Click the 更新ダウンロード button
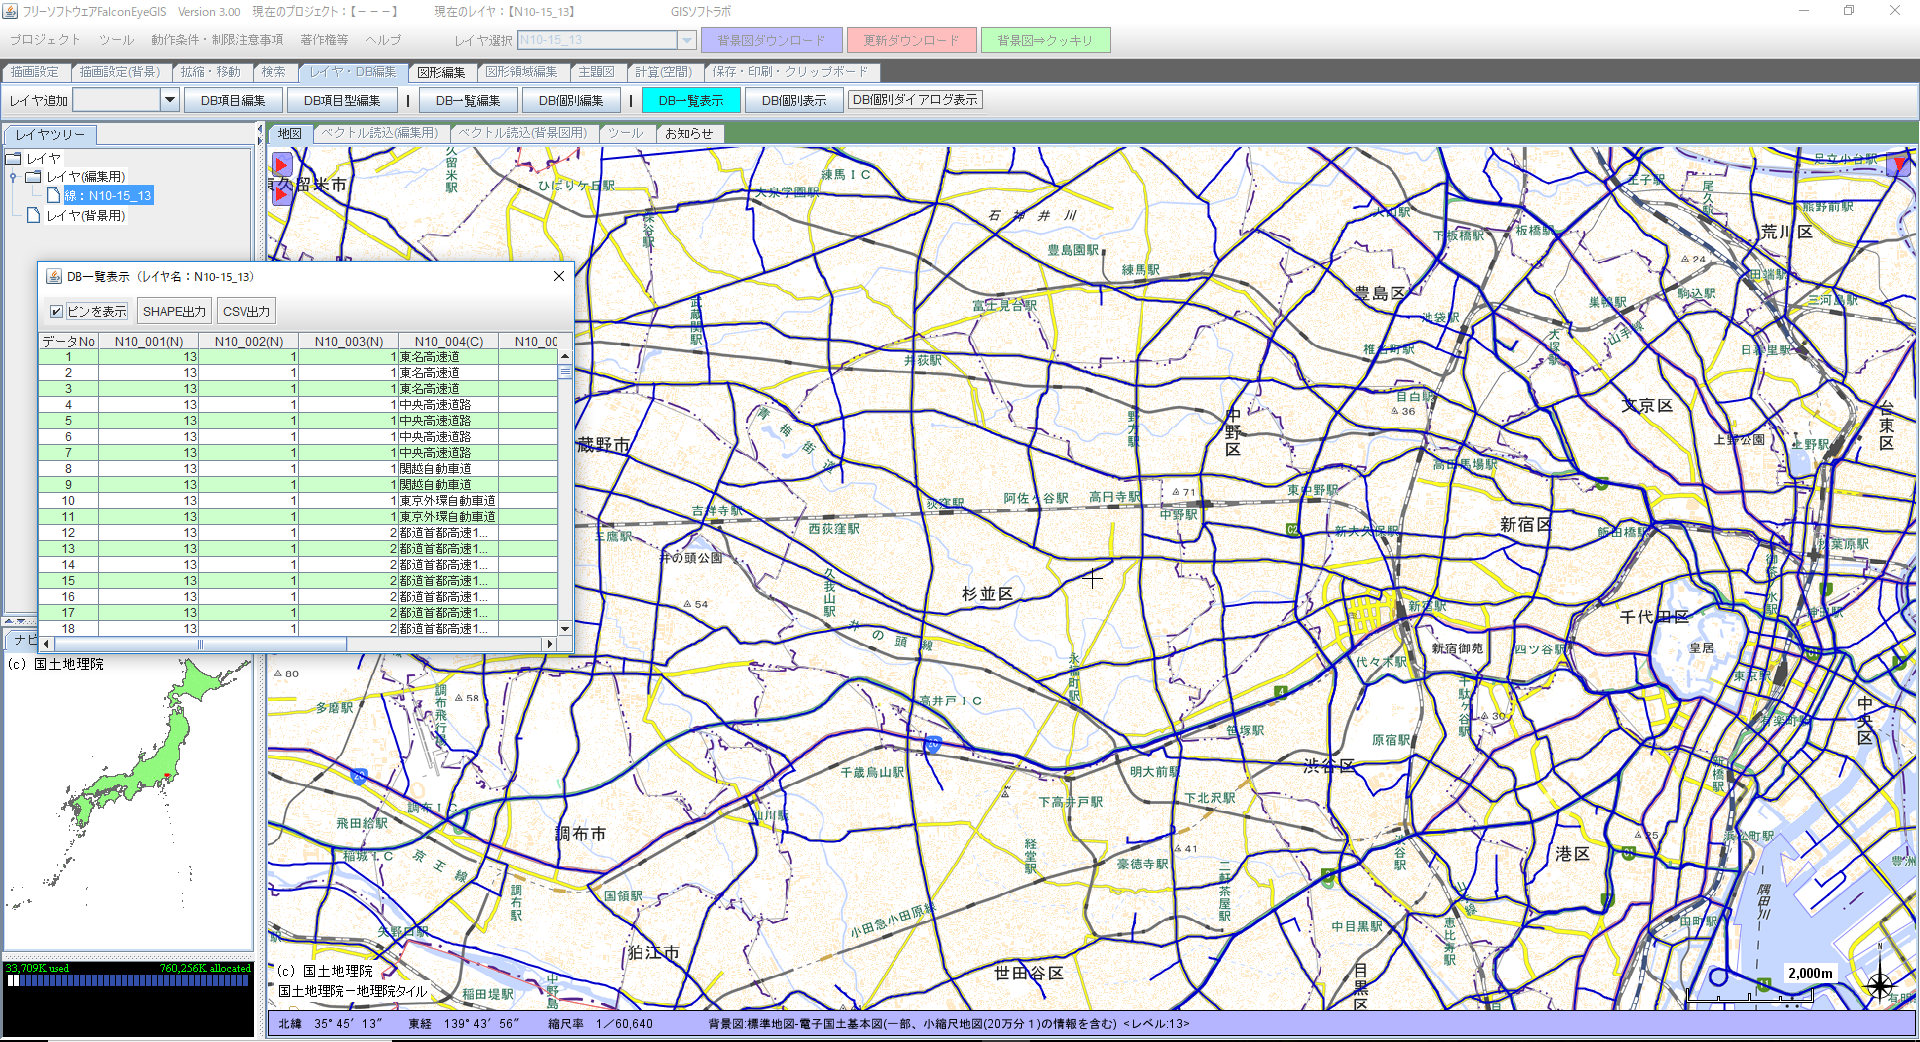The height and width of the screenshot is (1042, 1920). [911, 40]
